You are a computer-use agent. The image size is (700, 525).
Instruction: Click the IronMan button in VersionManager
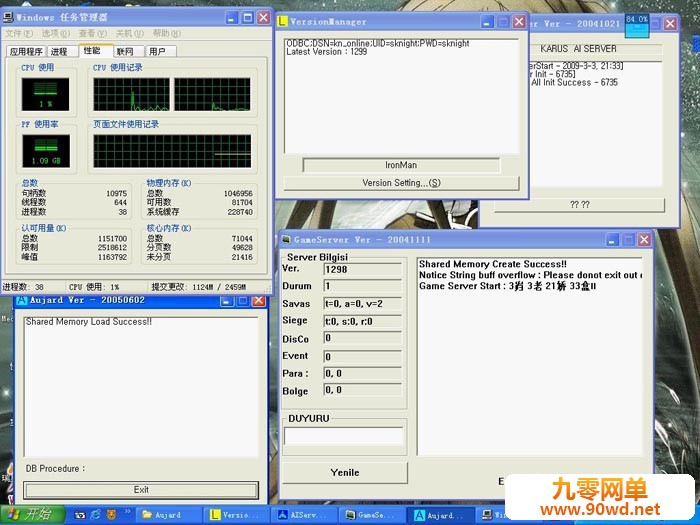(401, 165)
